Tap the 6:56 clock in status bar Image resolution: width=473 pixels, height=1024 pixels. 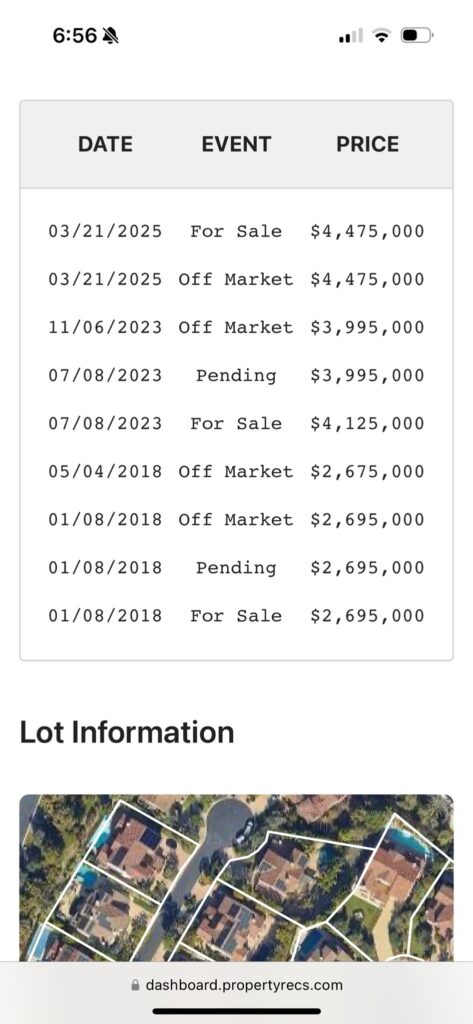point(74,35)
